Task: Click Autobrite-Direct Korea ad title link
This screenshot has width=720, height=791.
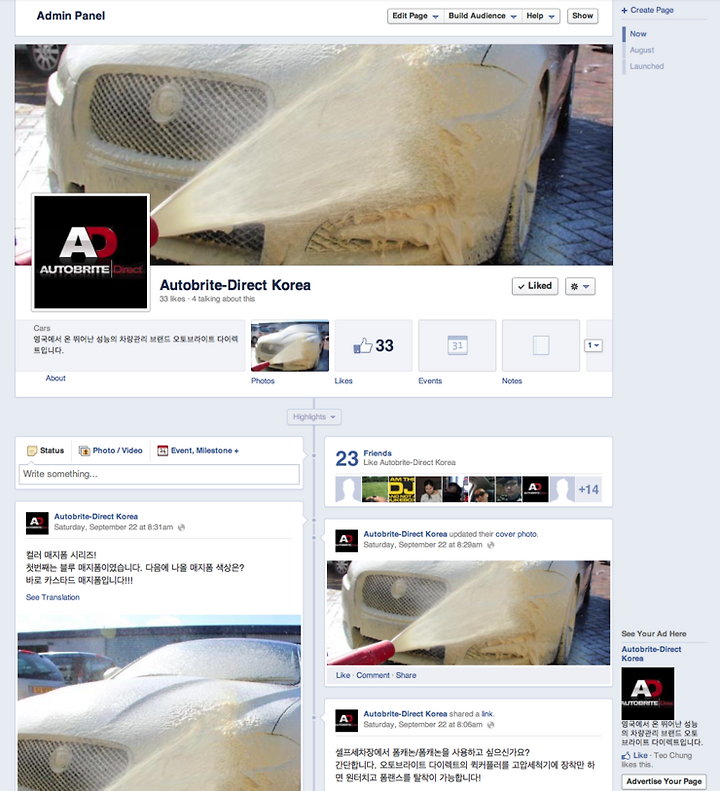Action: coord(651,654)
